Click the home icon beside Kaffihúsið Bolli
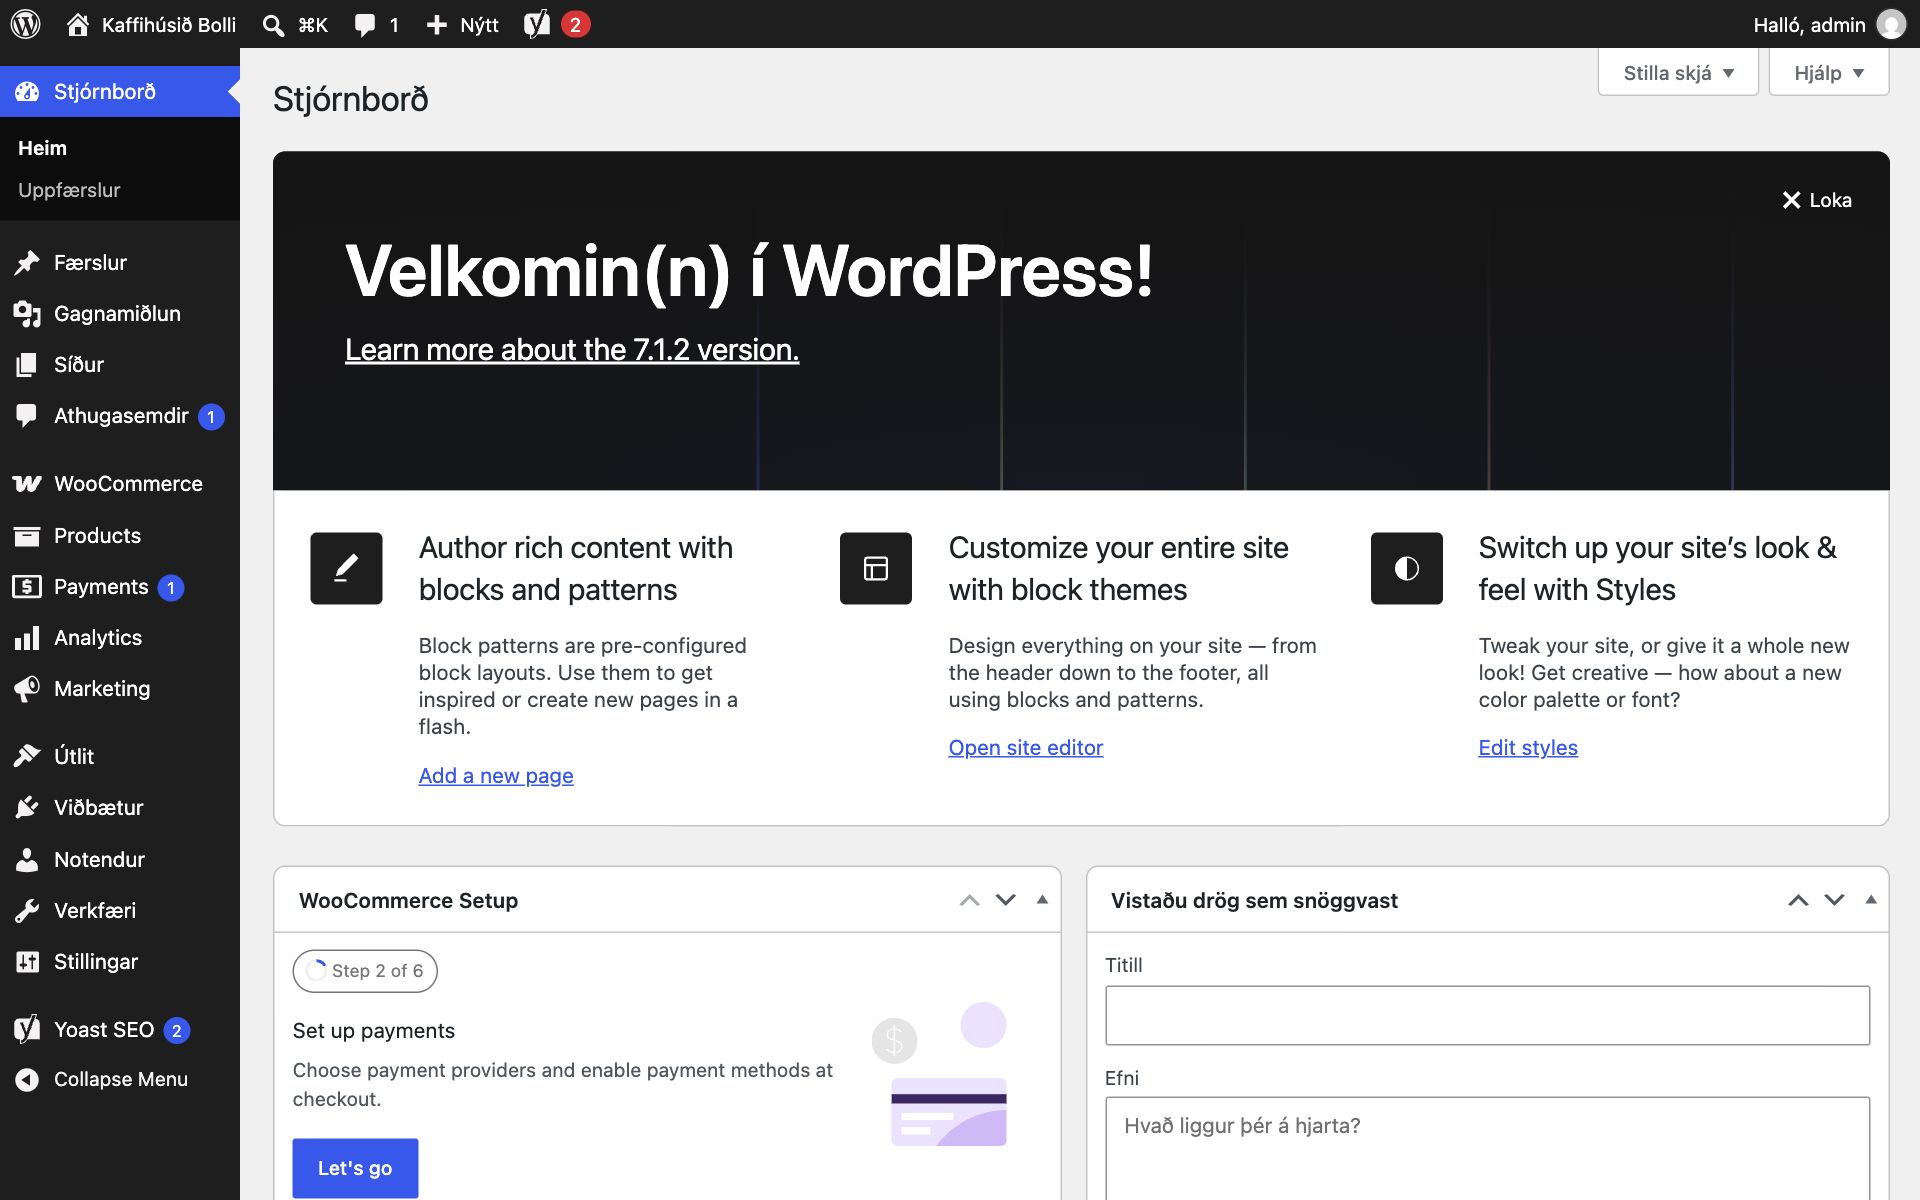Image resolution: width=1920 pixels, height=1200 pixels. tap(78, 25)
